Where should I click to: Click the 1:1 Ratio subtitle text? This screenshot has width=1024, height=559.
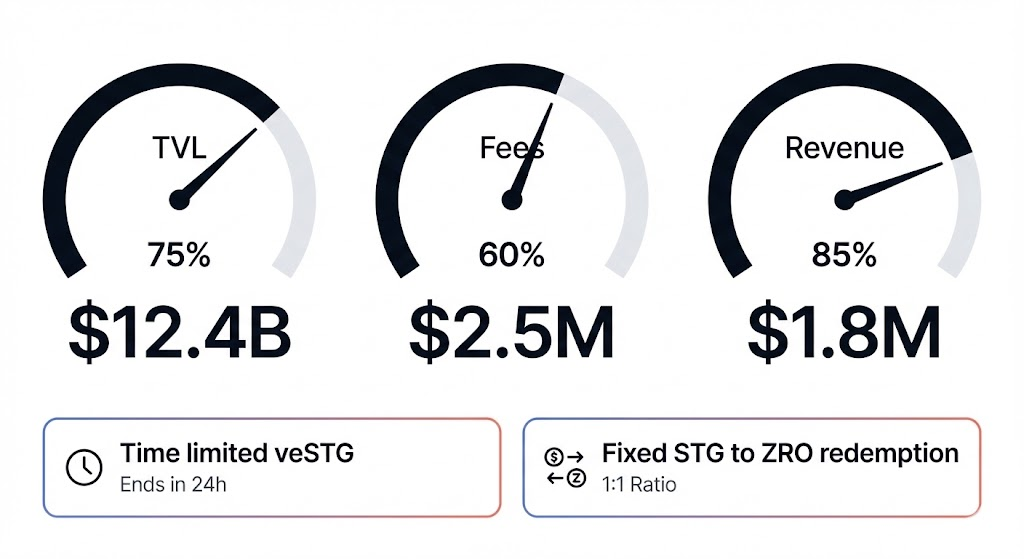click(639, 485)
